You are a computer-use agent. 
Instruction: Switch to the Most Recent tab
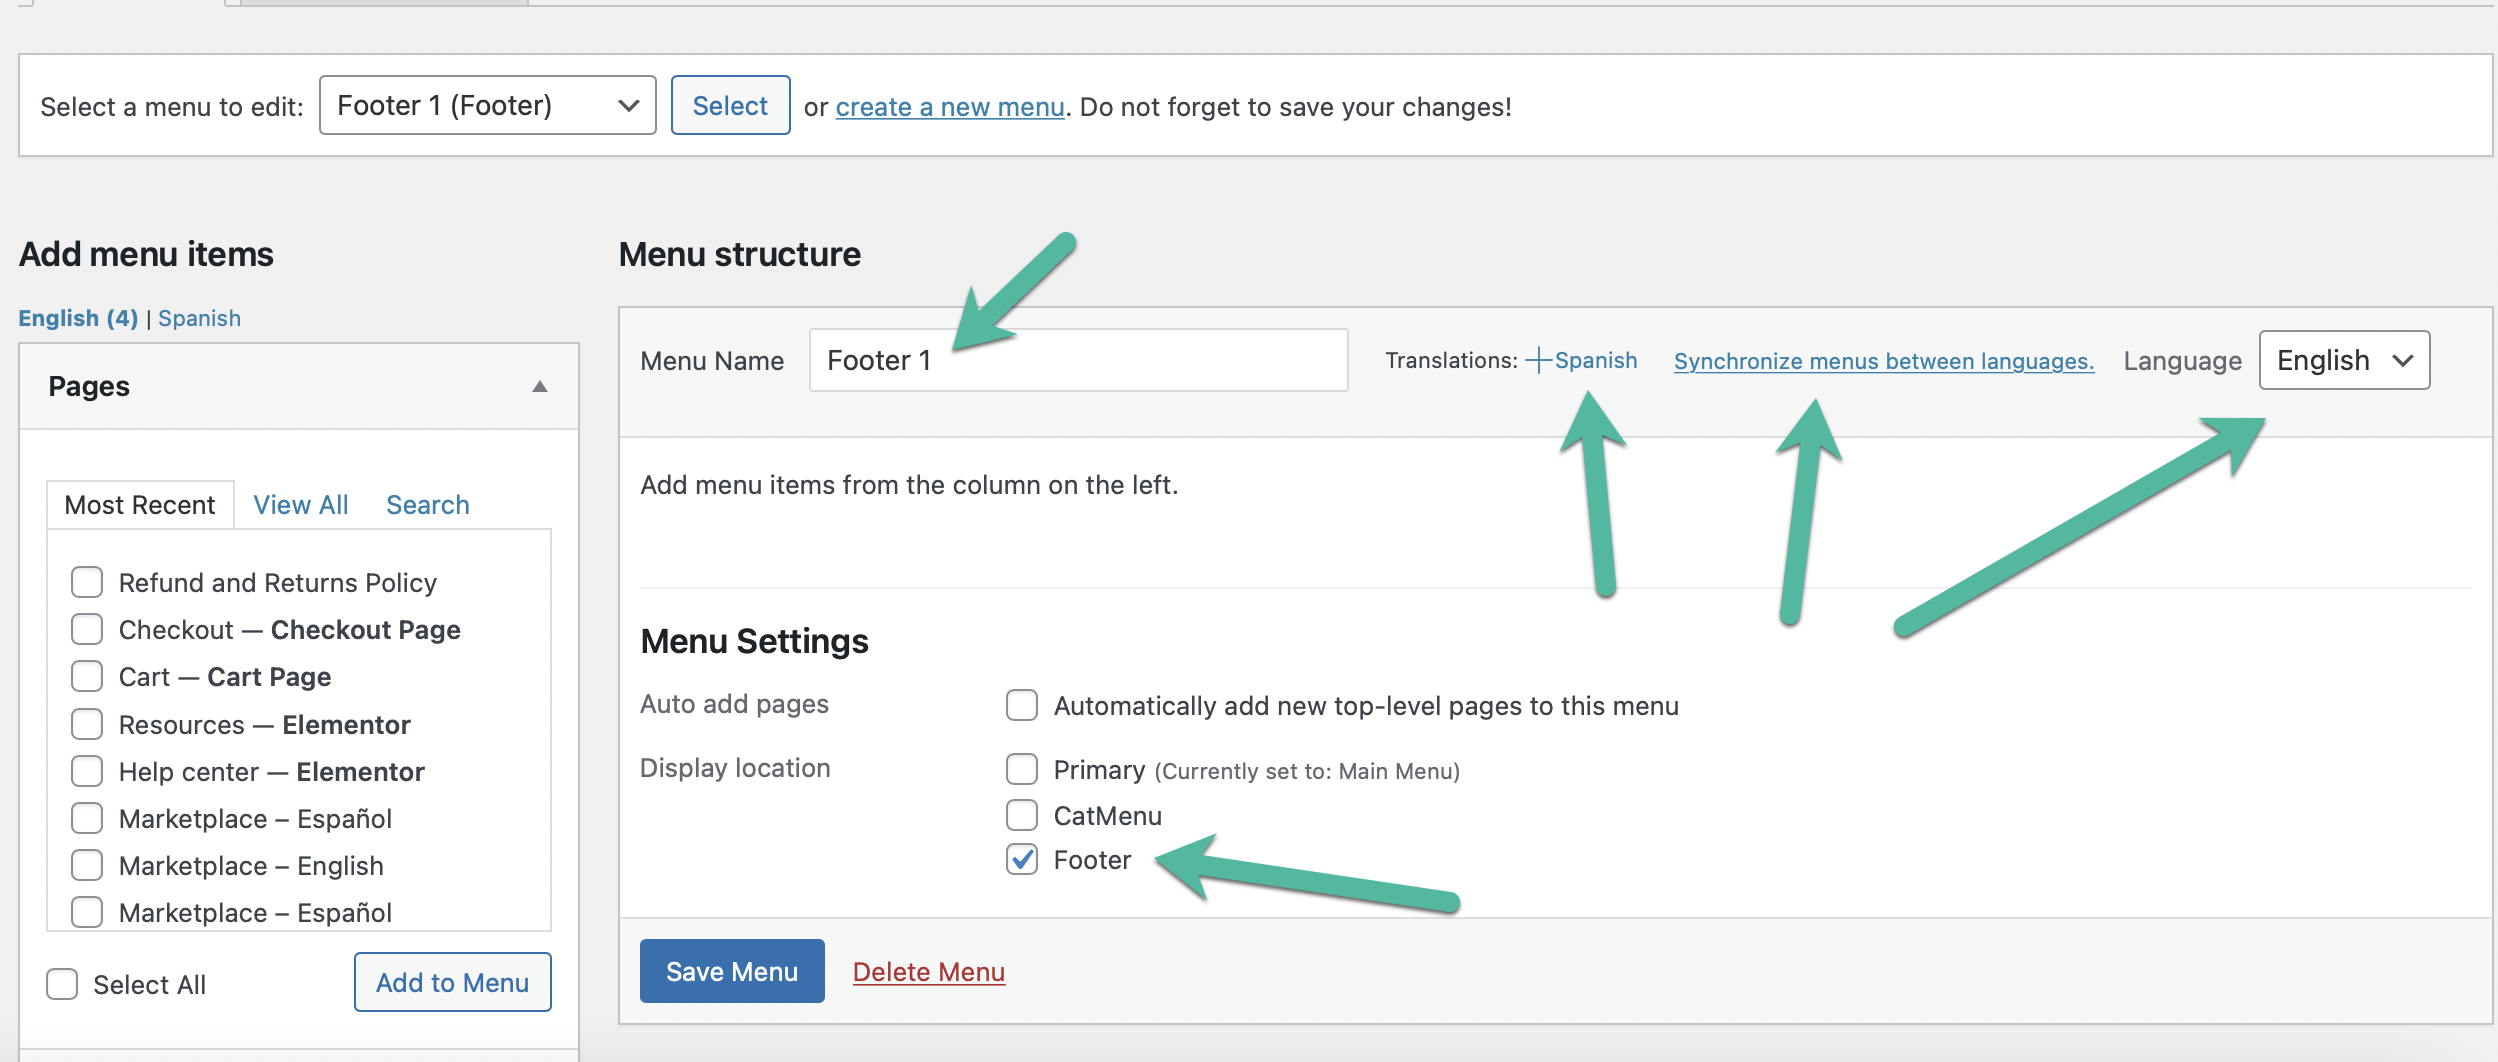(140, 505)
